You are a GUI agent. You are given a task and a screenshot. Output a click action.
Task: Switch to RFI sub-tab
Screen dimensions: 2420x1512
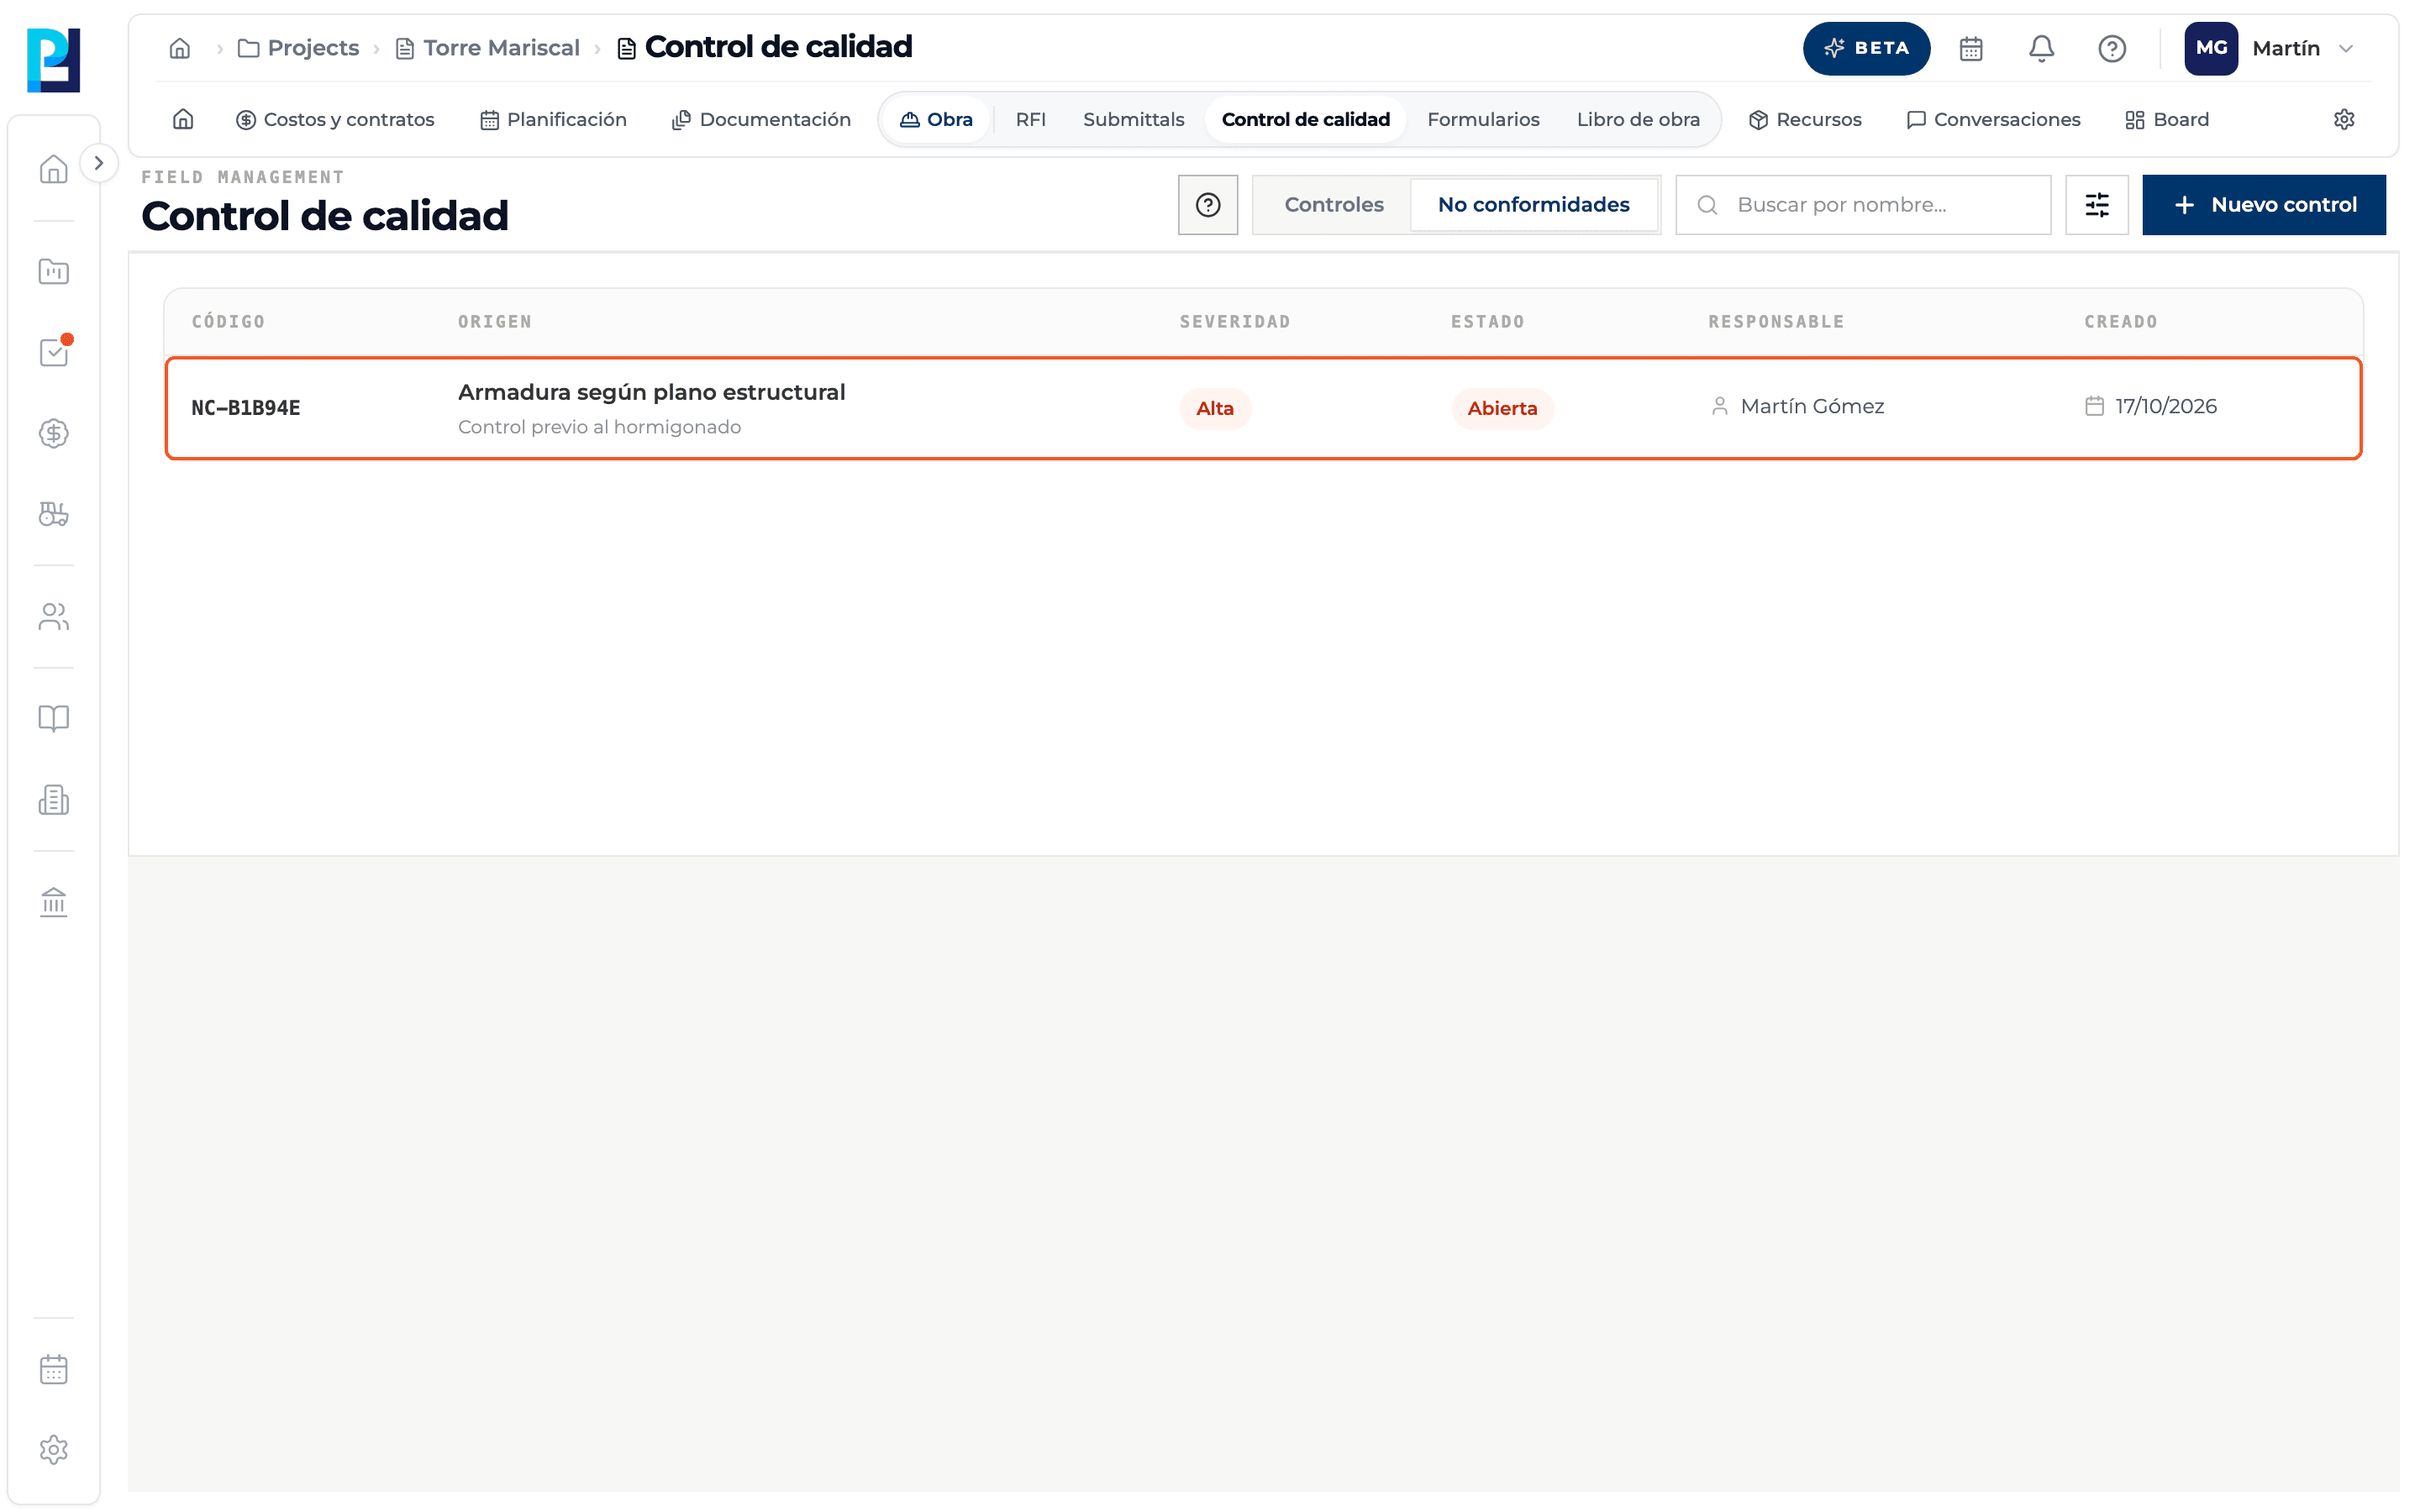[x=1031, y=119]
